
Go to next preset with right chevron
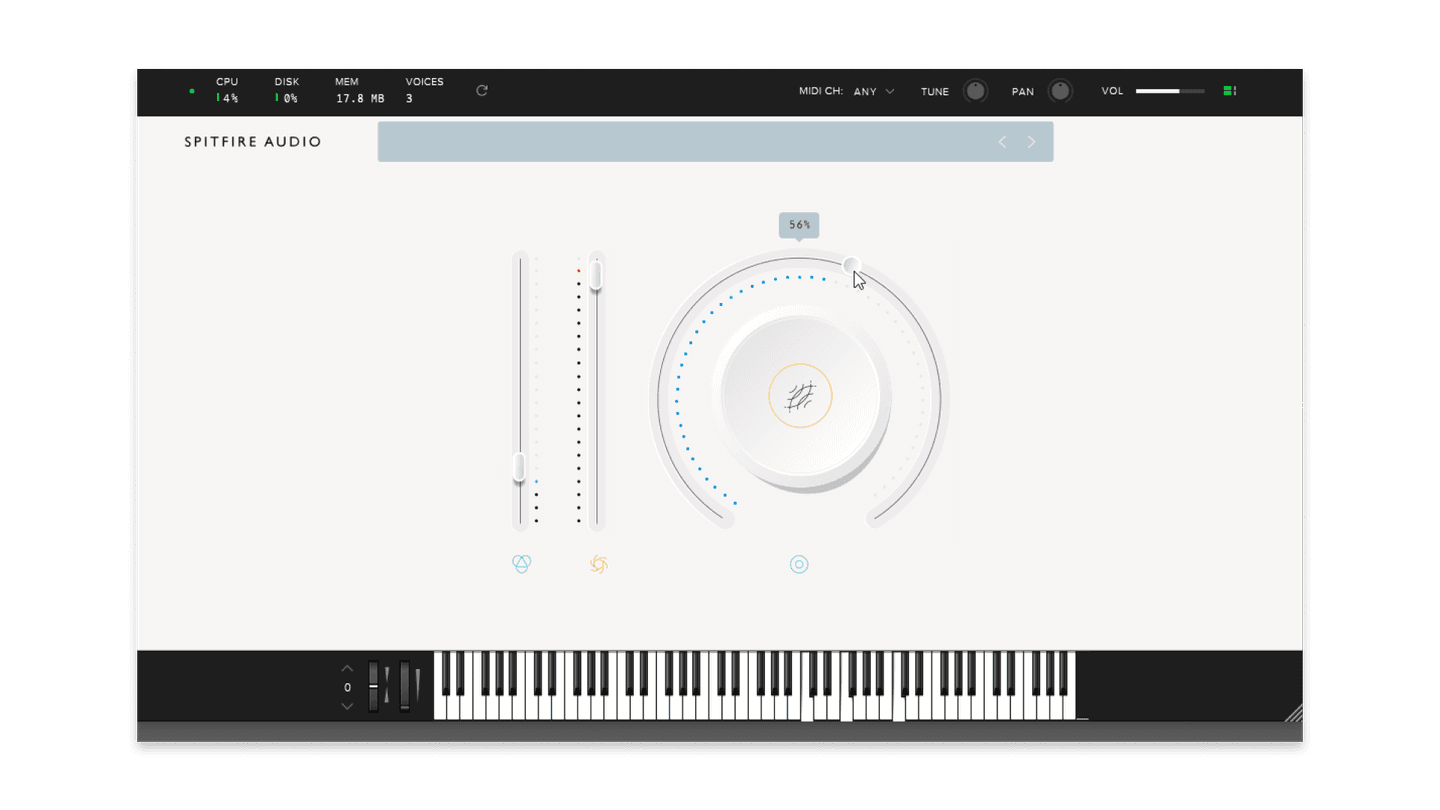click(x=1031, y=142)
